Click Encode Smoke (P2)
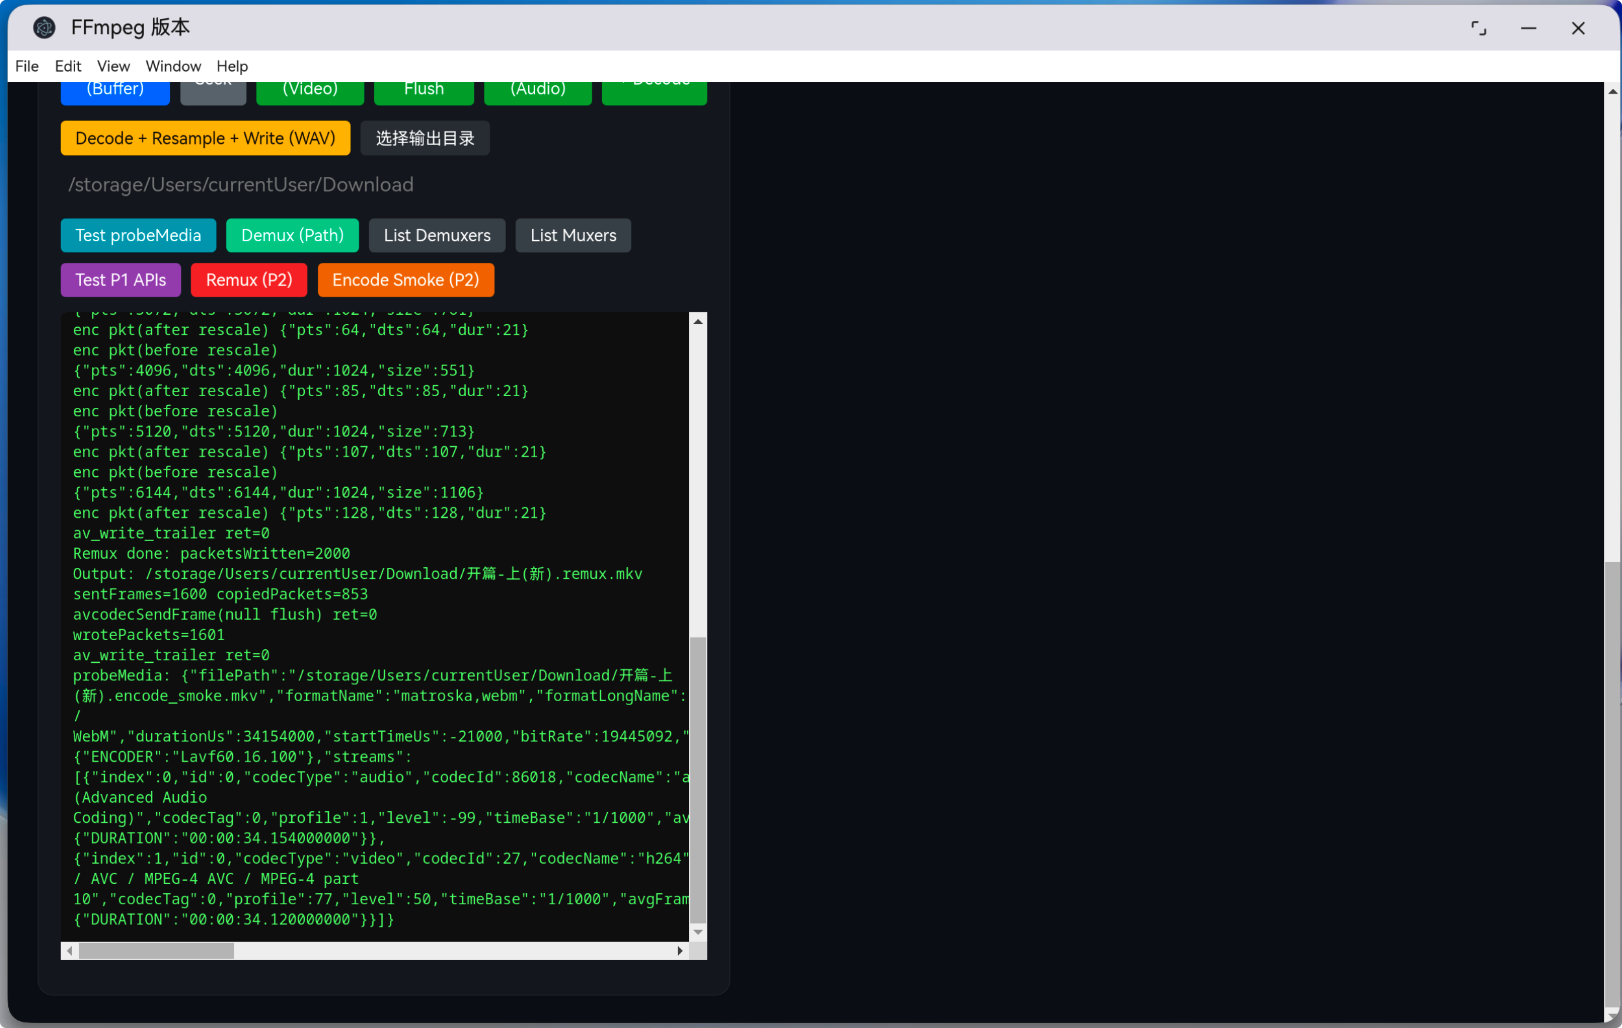Viewport: 1622px width, 1028px height. tap(406, 280)
